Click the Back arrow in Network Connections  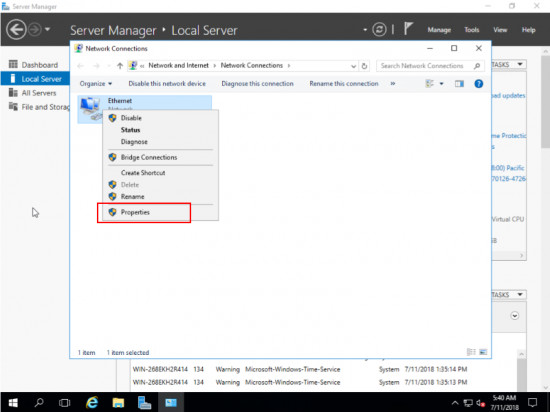(80, 66)
